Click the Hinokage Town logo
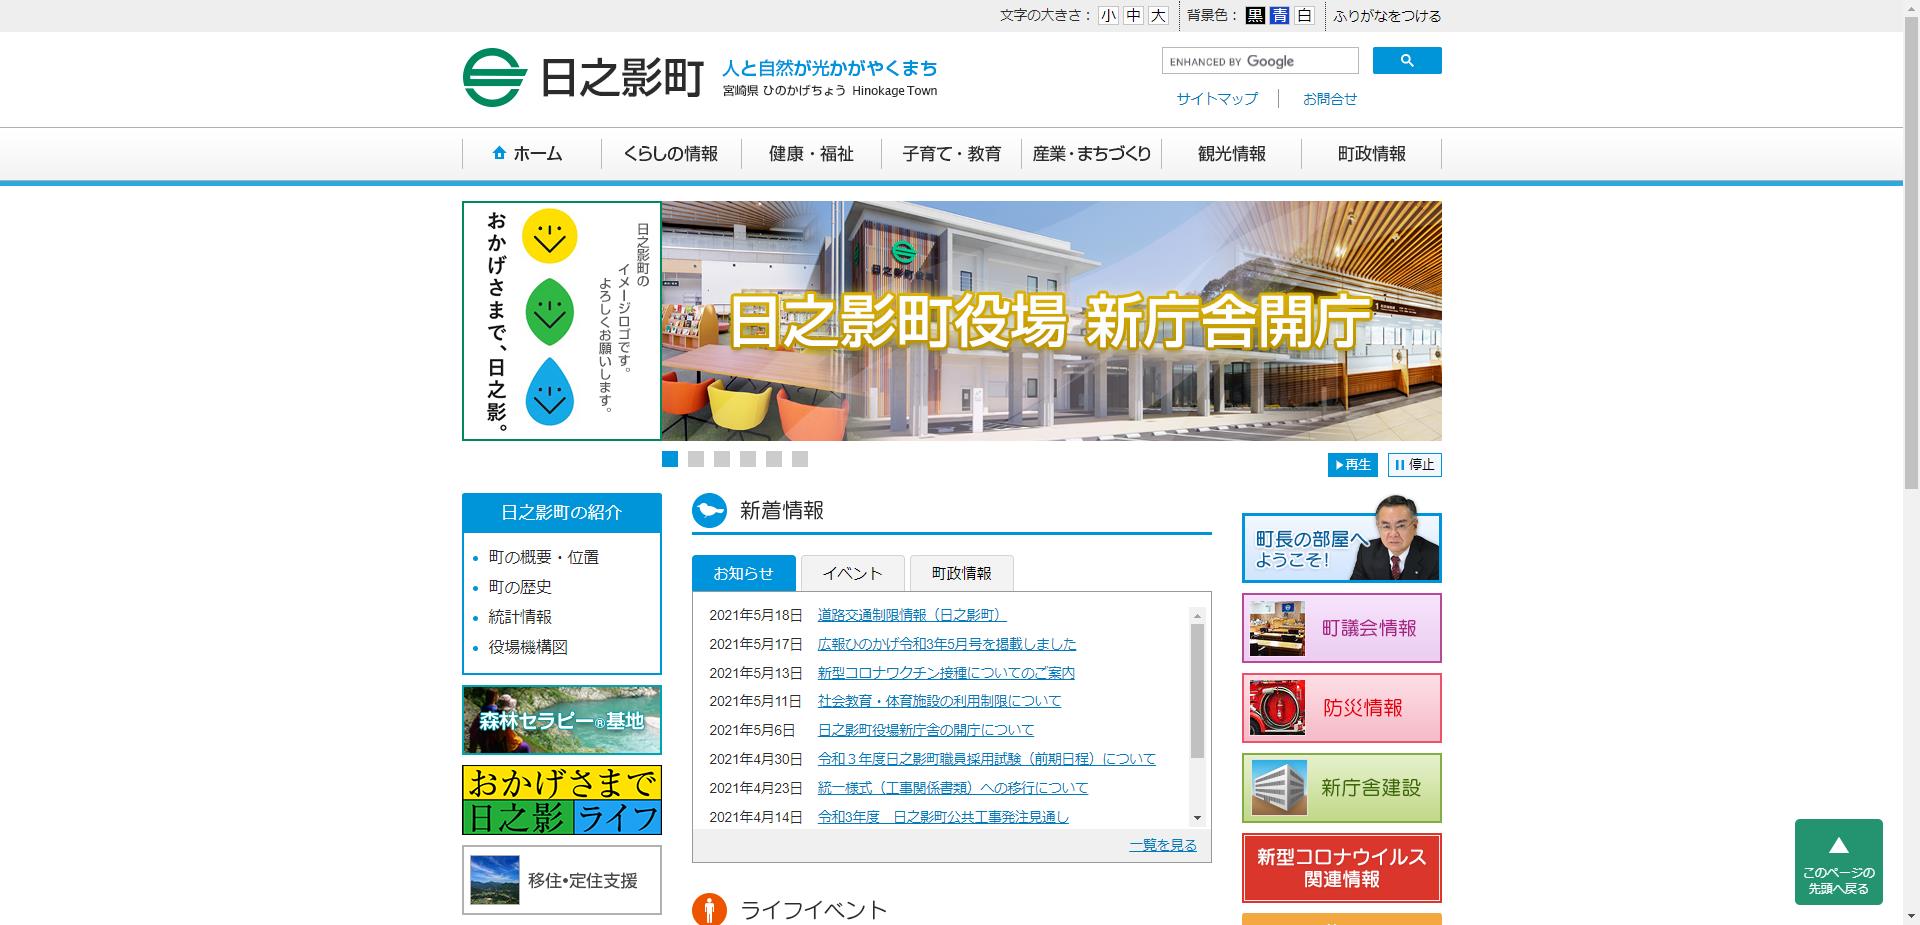Screen dimensions: 1920x925 point(580,75)
